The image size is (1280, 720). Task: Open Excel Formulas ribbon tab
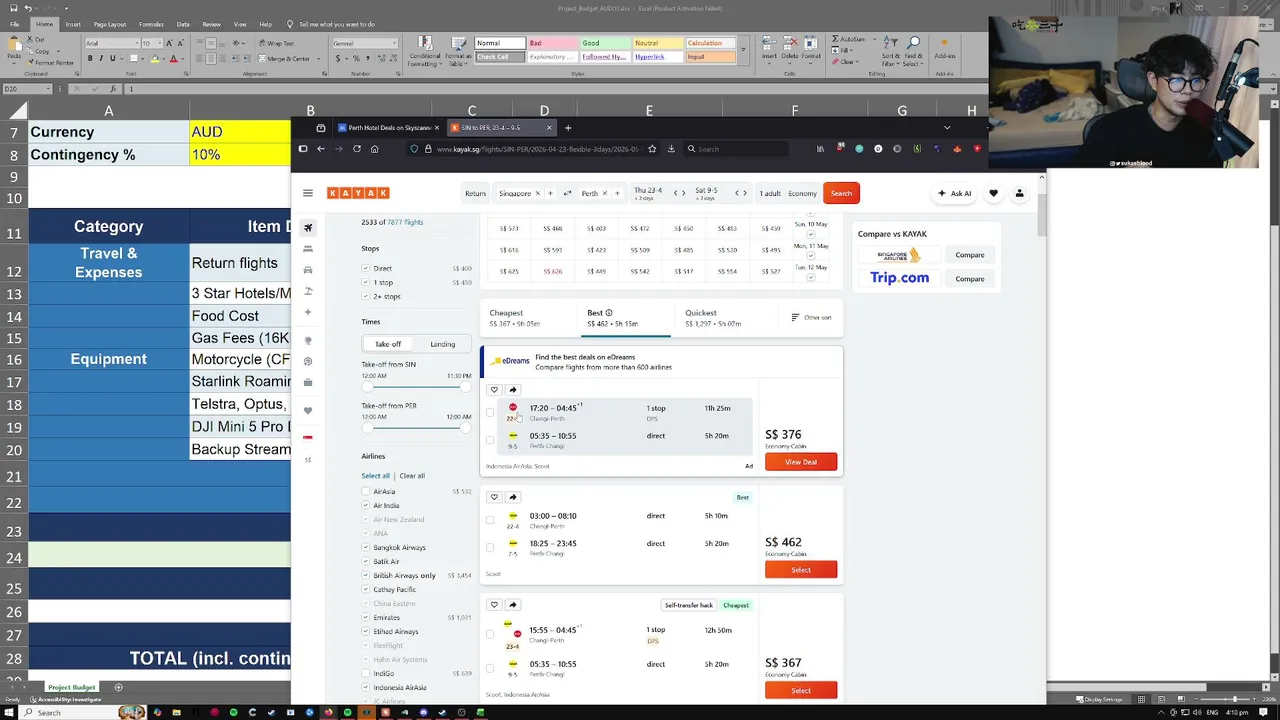(151, 24)
